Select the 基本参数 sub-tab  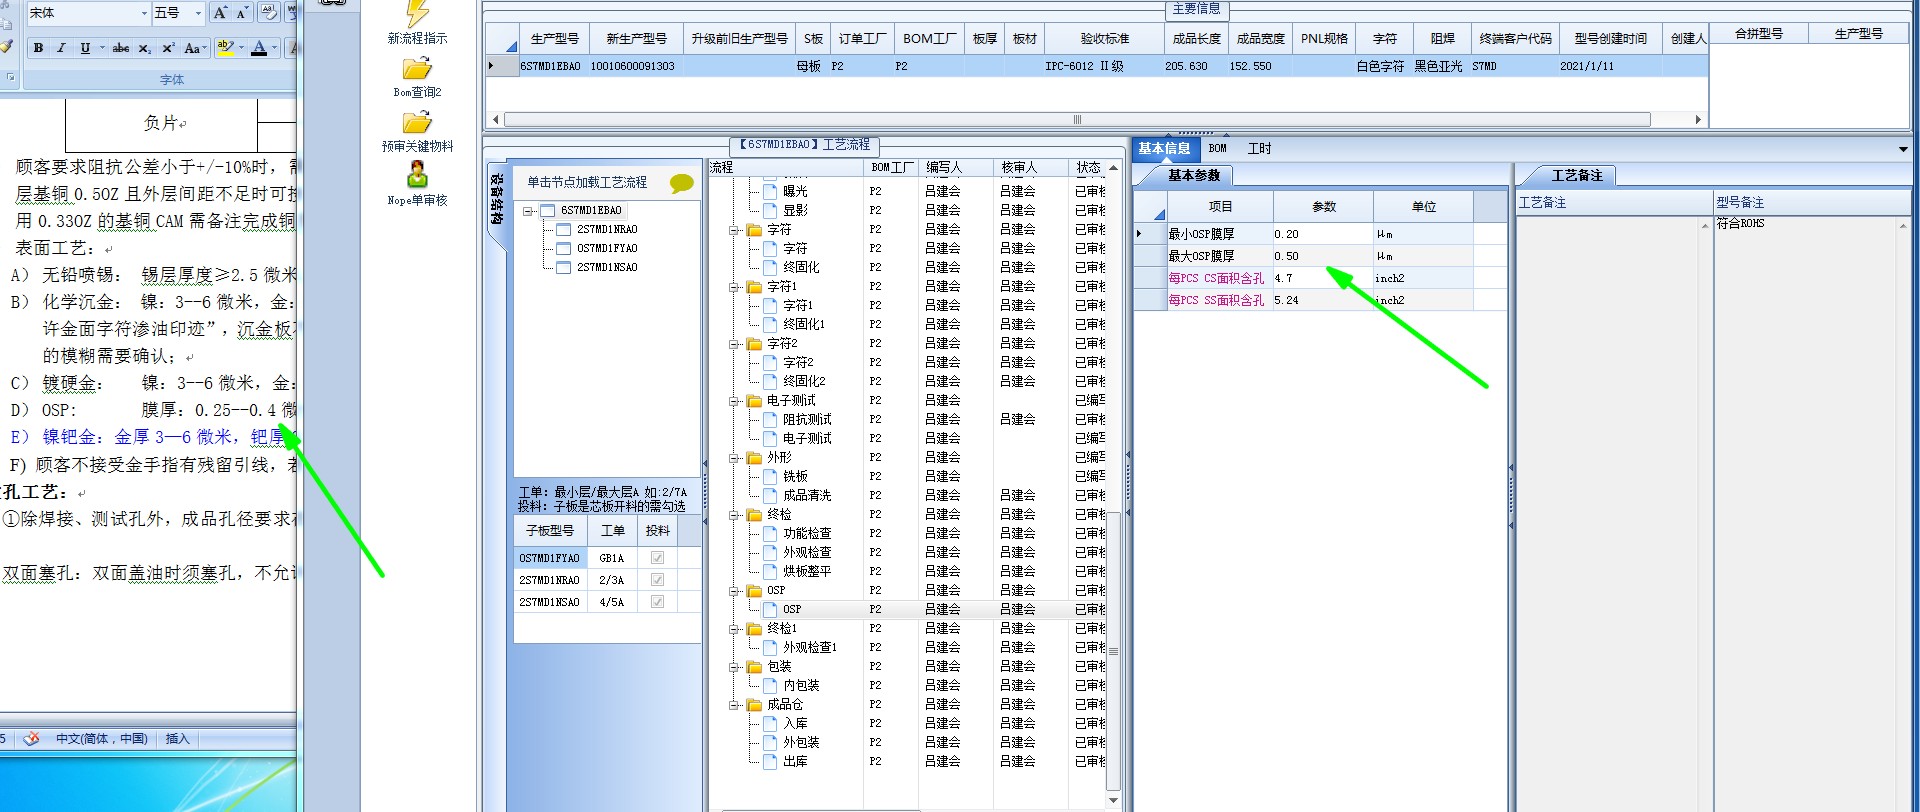pos(1194,175)
